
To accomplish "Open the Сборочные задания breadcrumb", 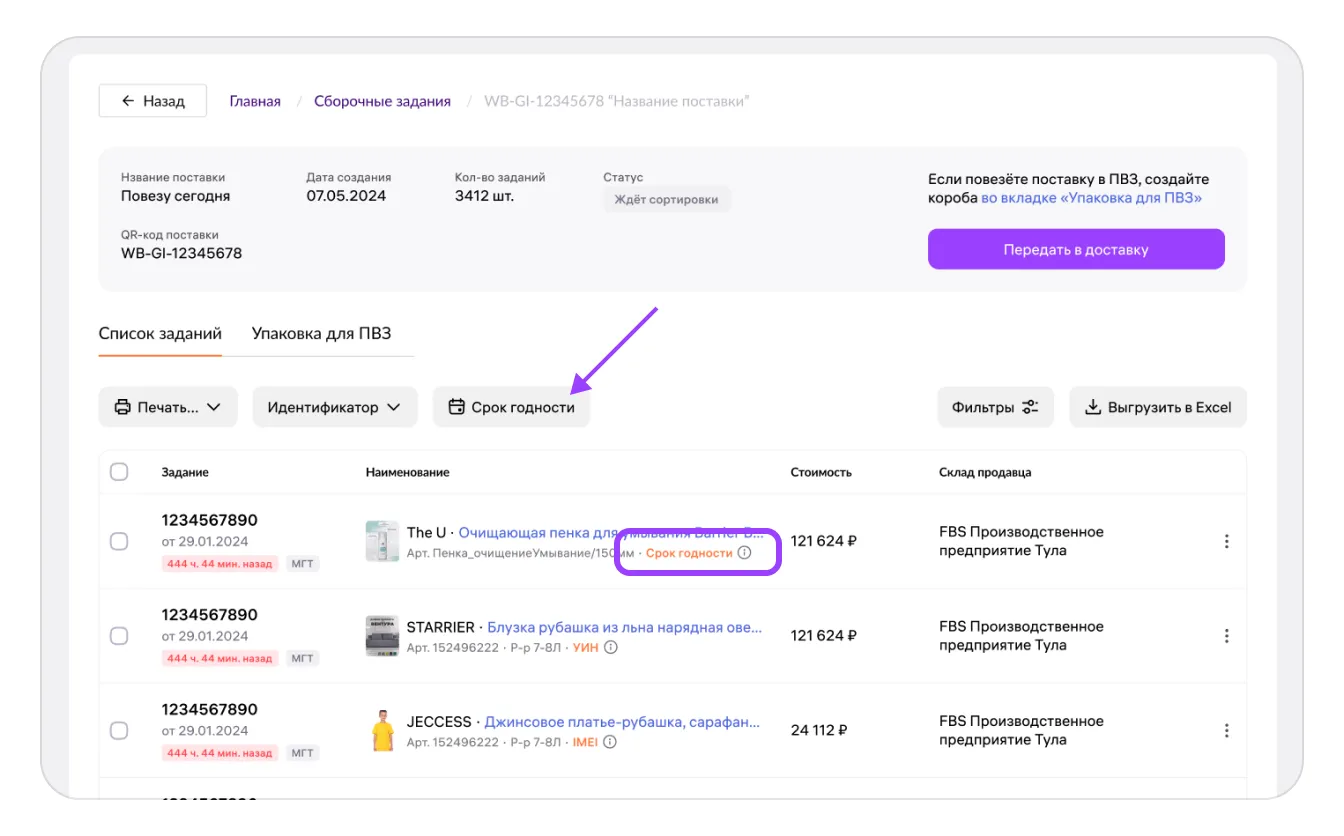I will tap(382, 101).
